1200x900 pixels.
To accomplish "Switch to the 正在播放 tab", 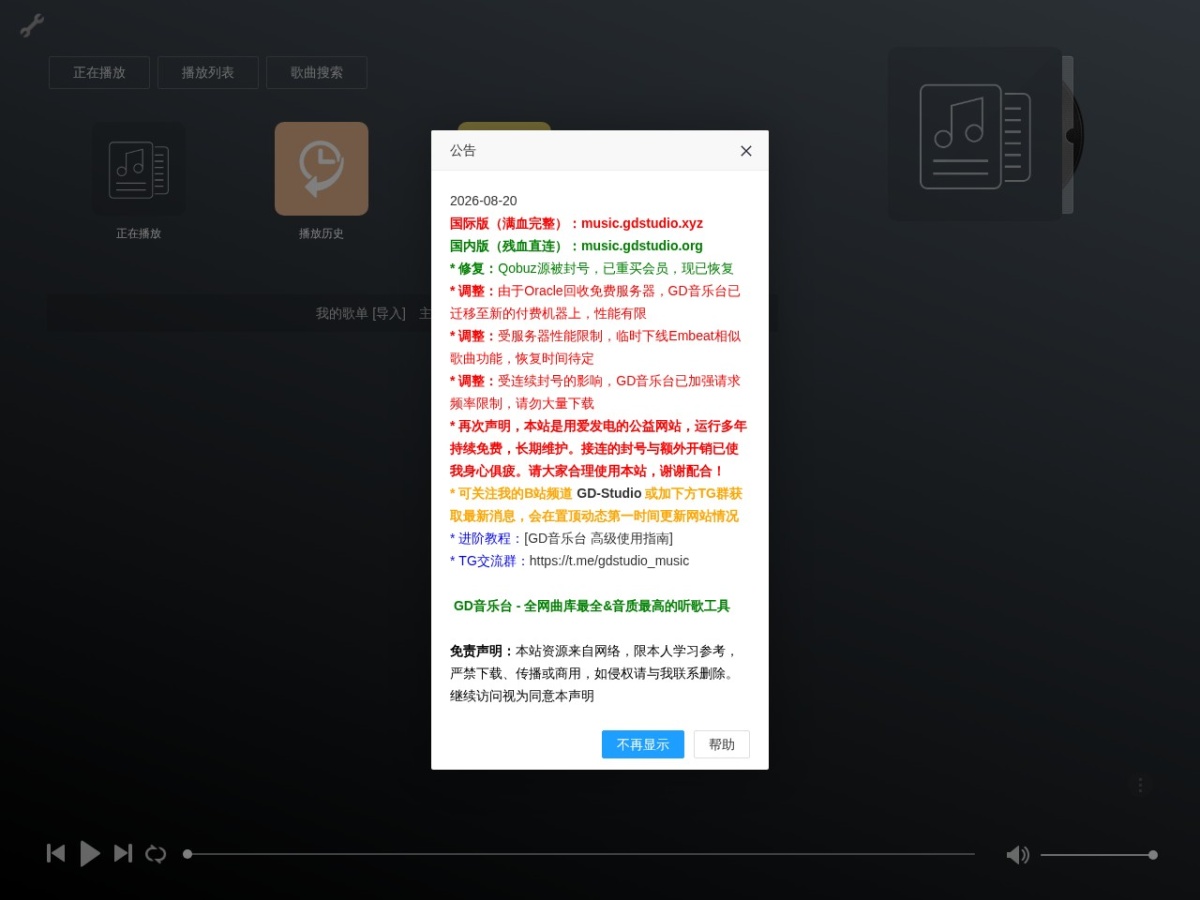I will (99, 72).
